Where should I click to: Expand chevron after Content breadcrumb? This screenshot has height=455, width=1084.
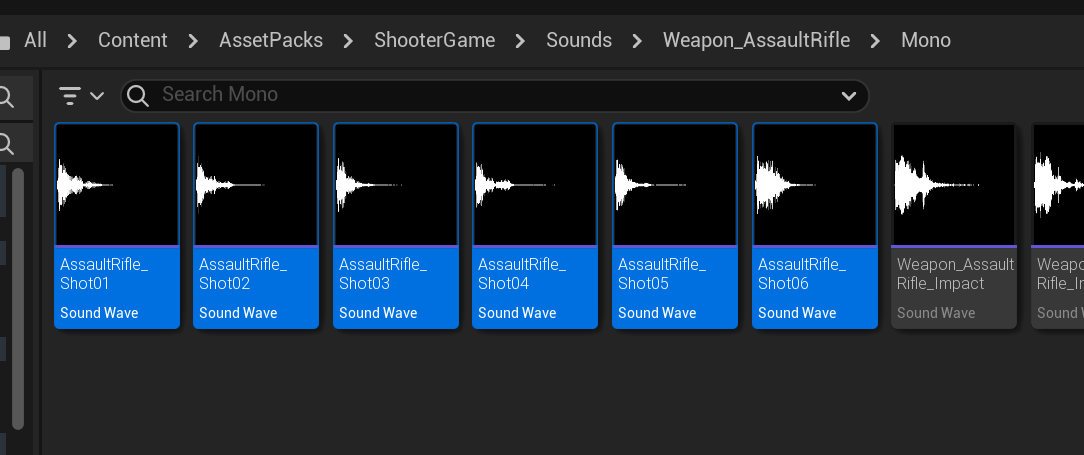click(194, 41)
